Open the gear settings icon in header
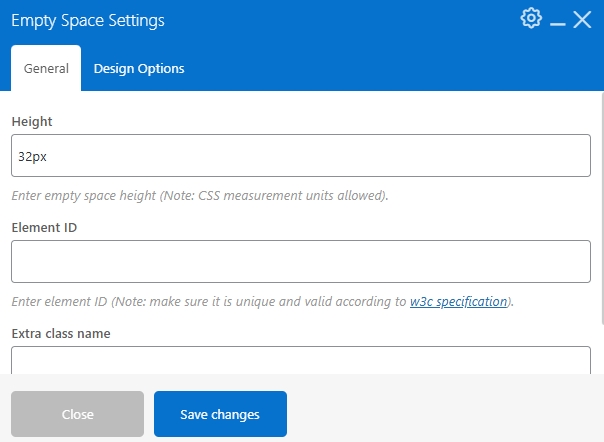 pos(531,18)
